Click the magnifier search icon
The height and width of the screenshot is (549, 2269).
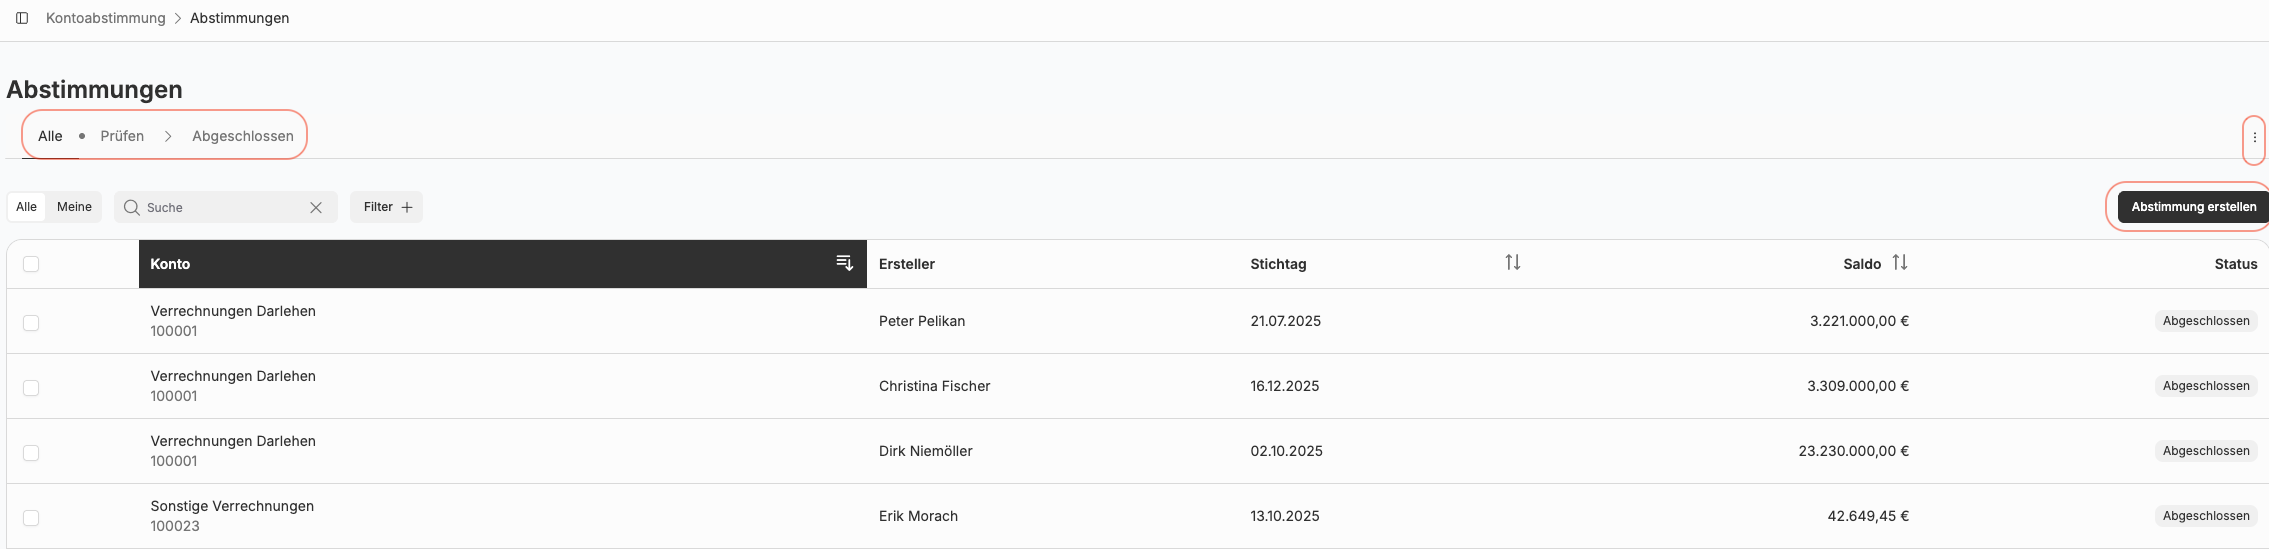click(x=131, y=207)
